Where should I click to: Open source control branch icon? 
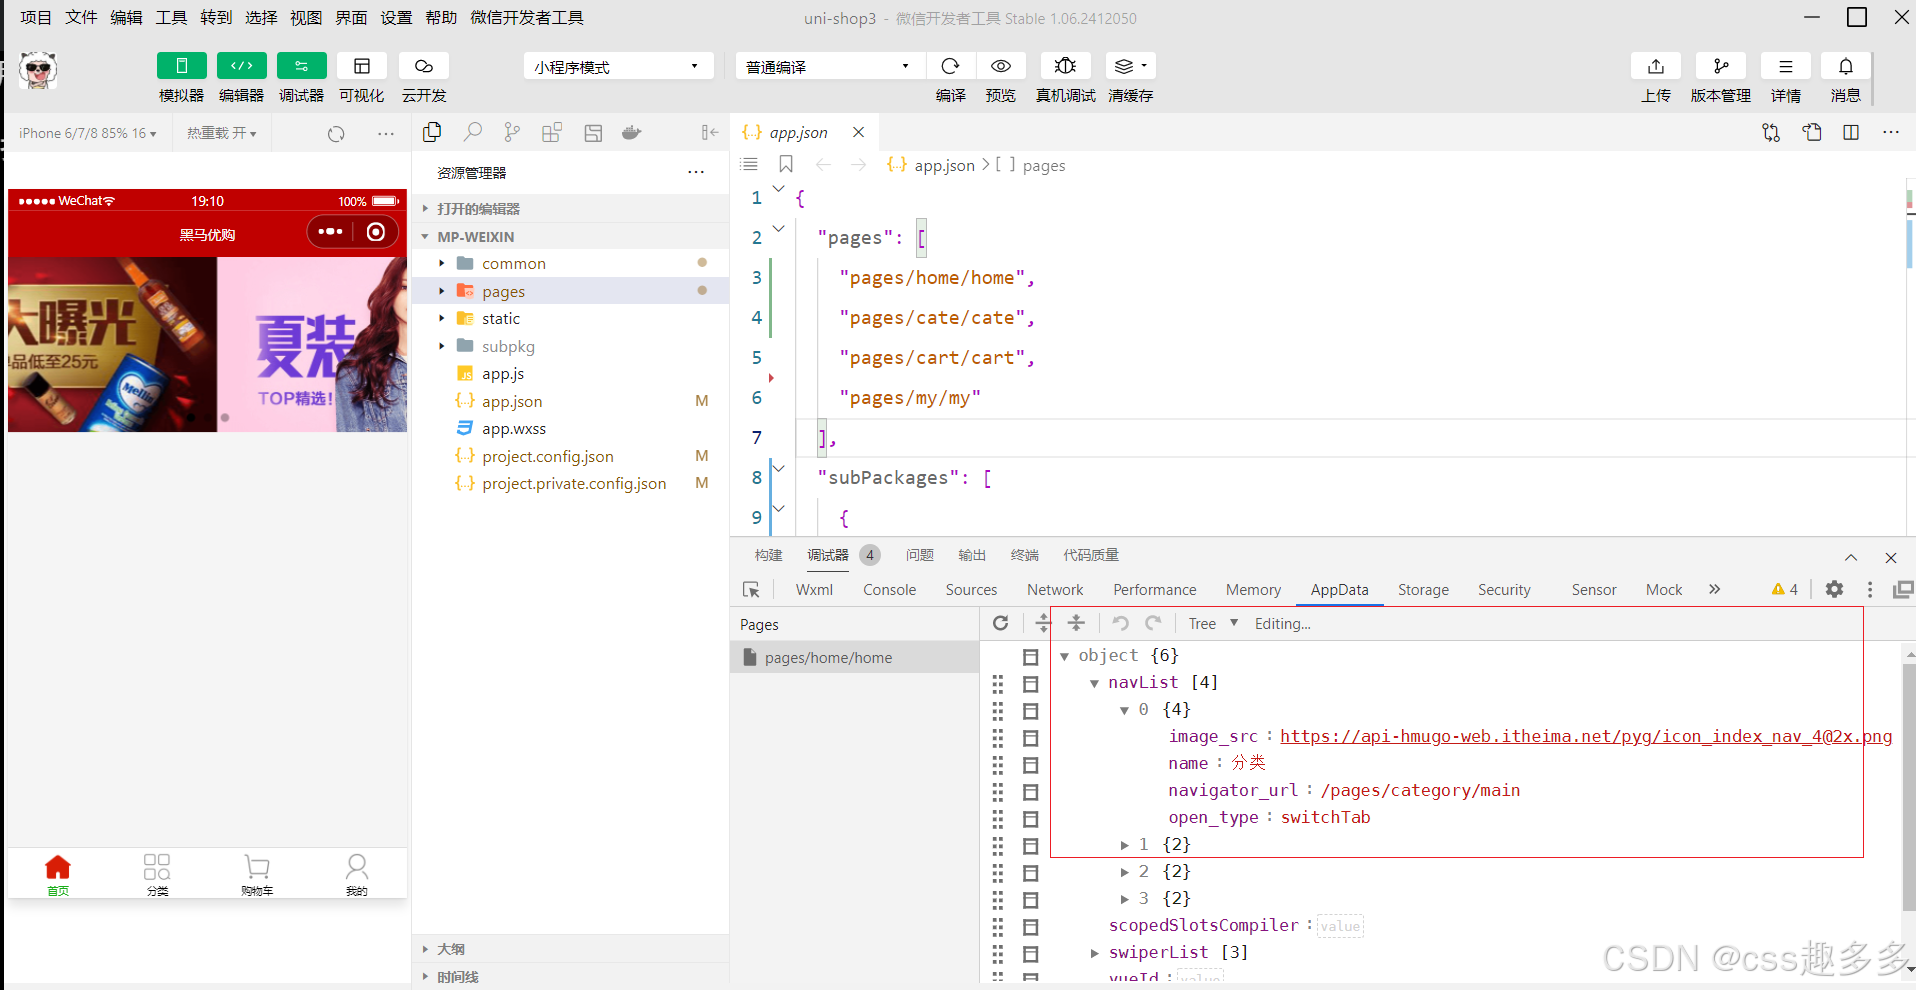pyautogui.click(x=512, y=132)
